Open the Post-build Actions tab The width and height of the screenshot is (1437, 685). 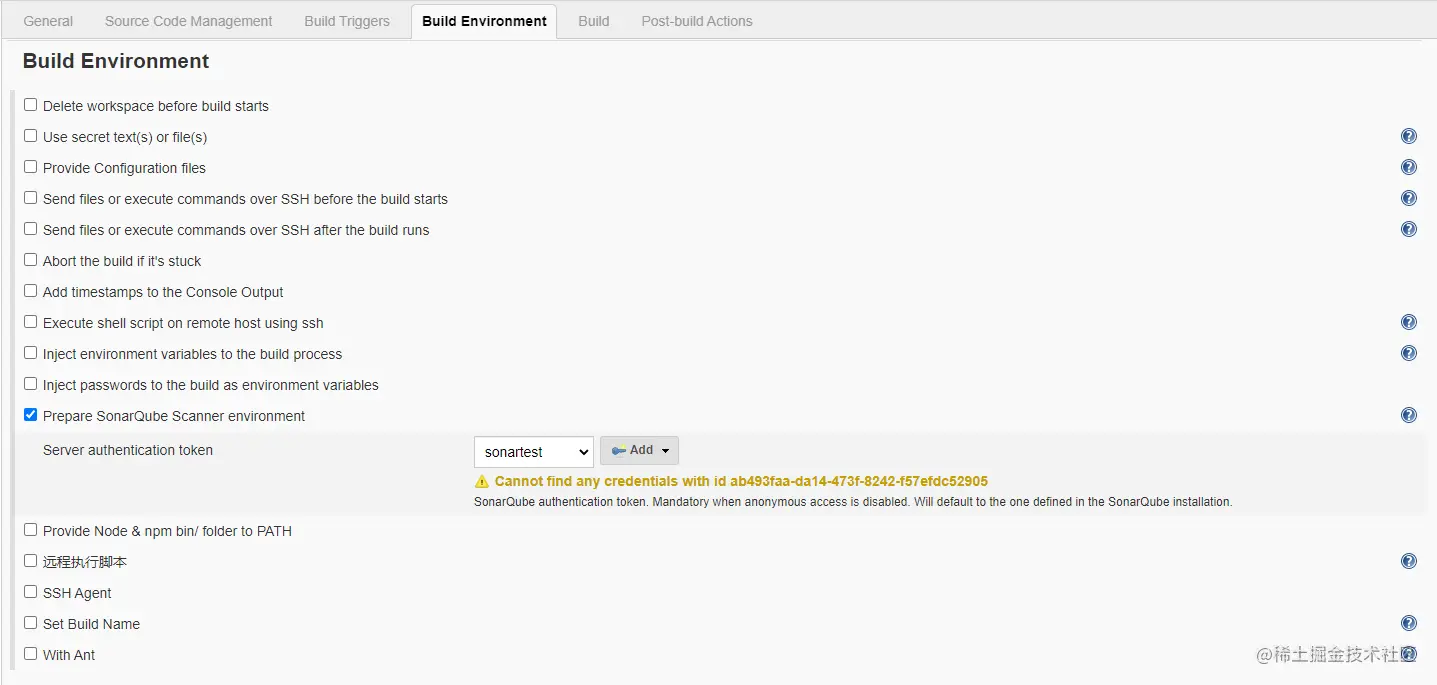pos(697,21)
